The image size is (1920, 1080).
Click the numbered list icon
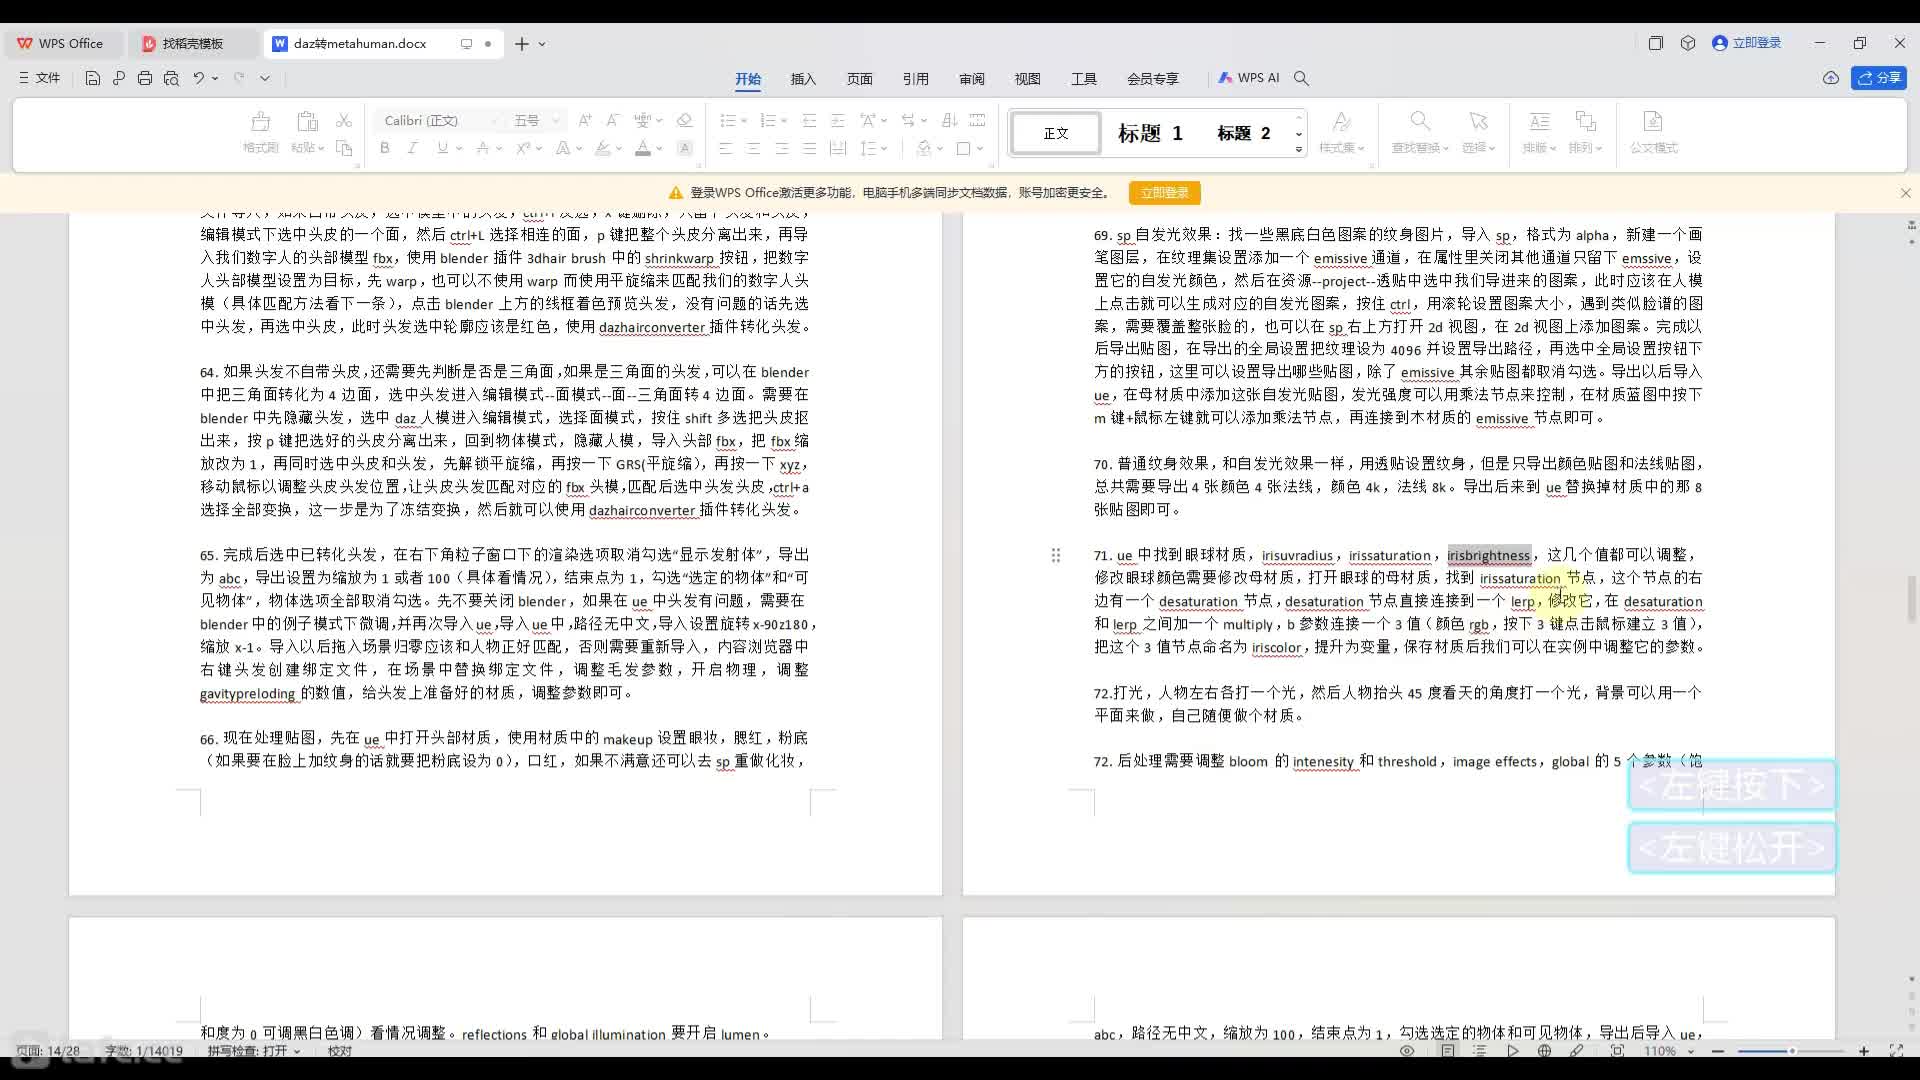pos(767,120)
